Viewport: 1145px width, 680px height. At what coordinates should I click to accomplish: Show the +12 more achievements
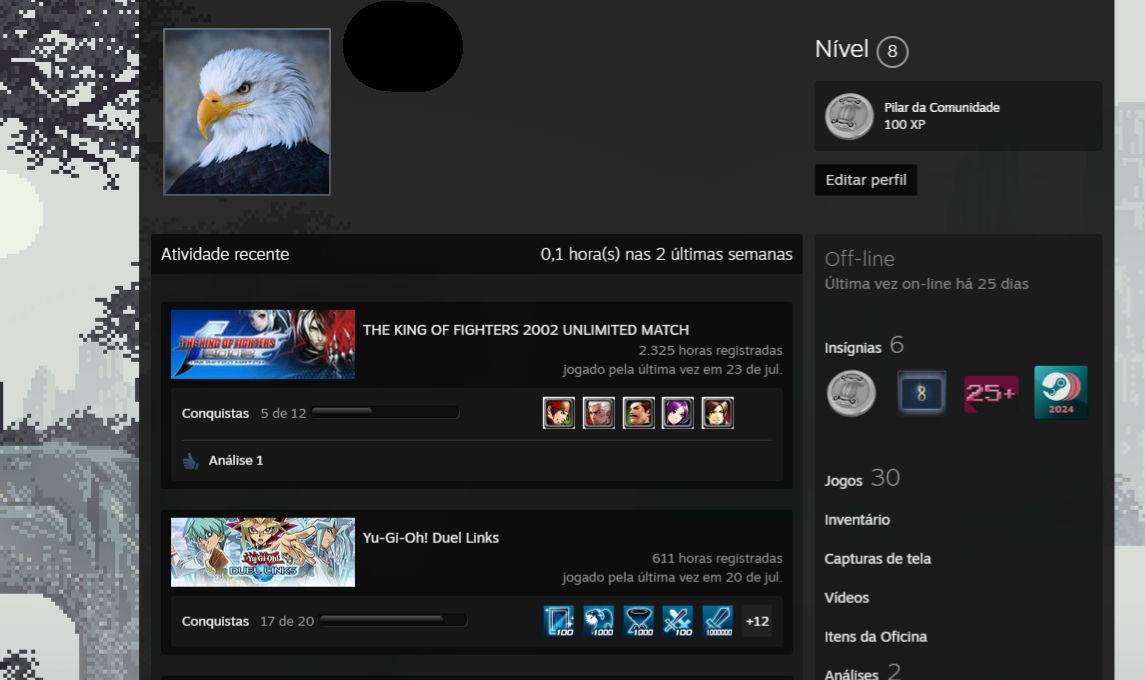coord(757,621)
